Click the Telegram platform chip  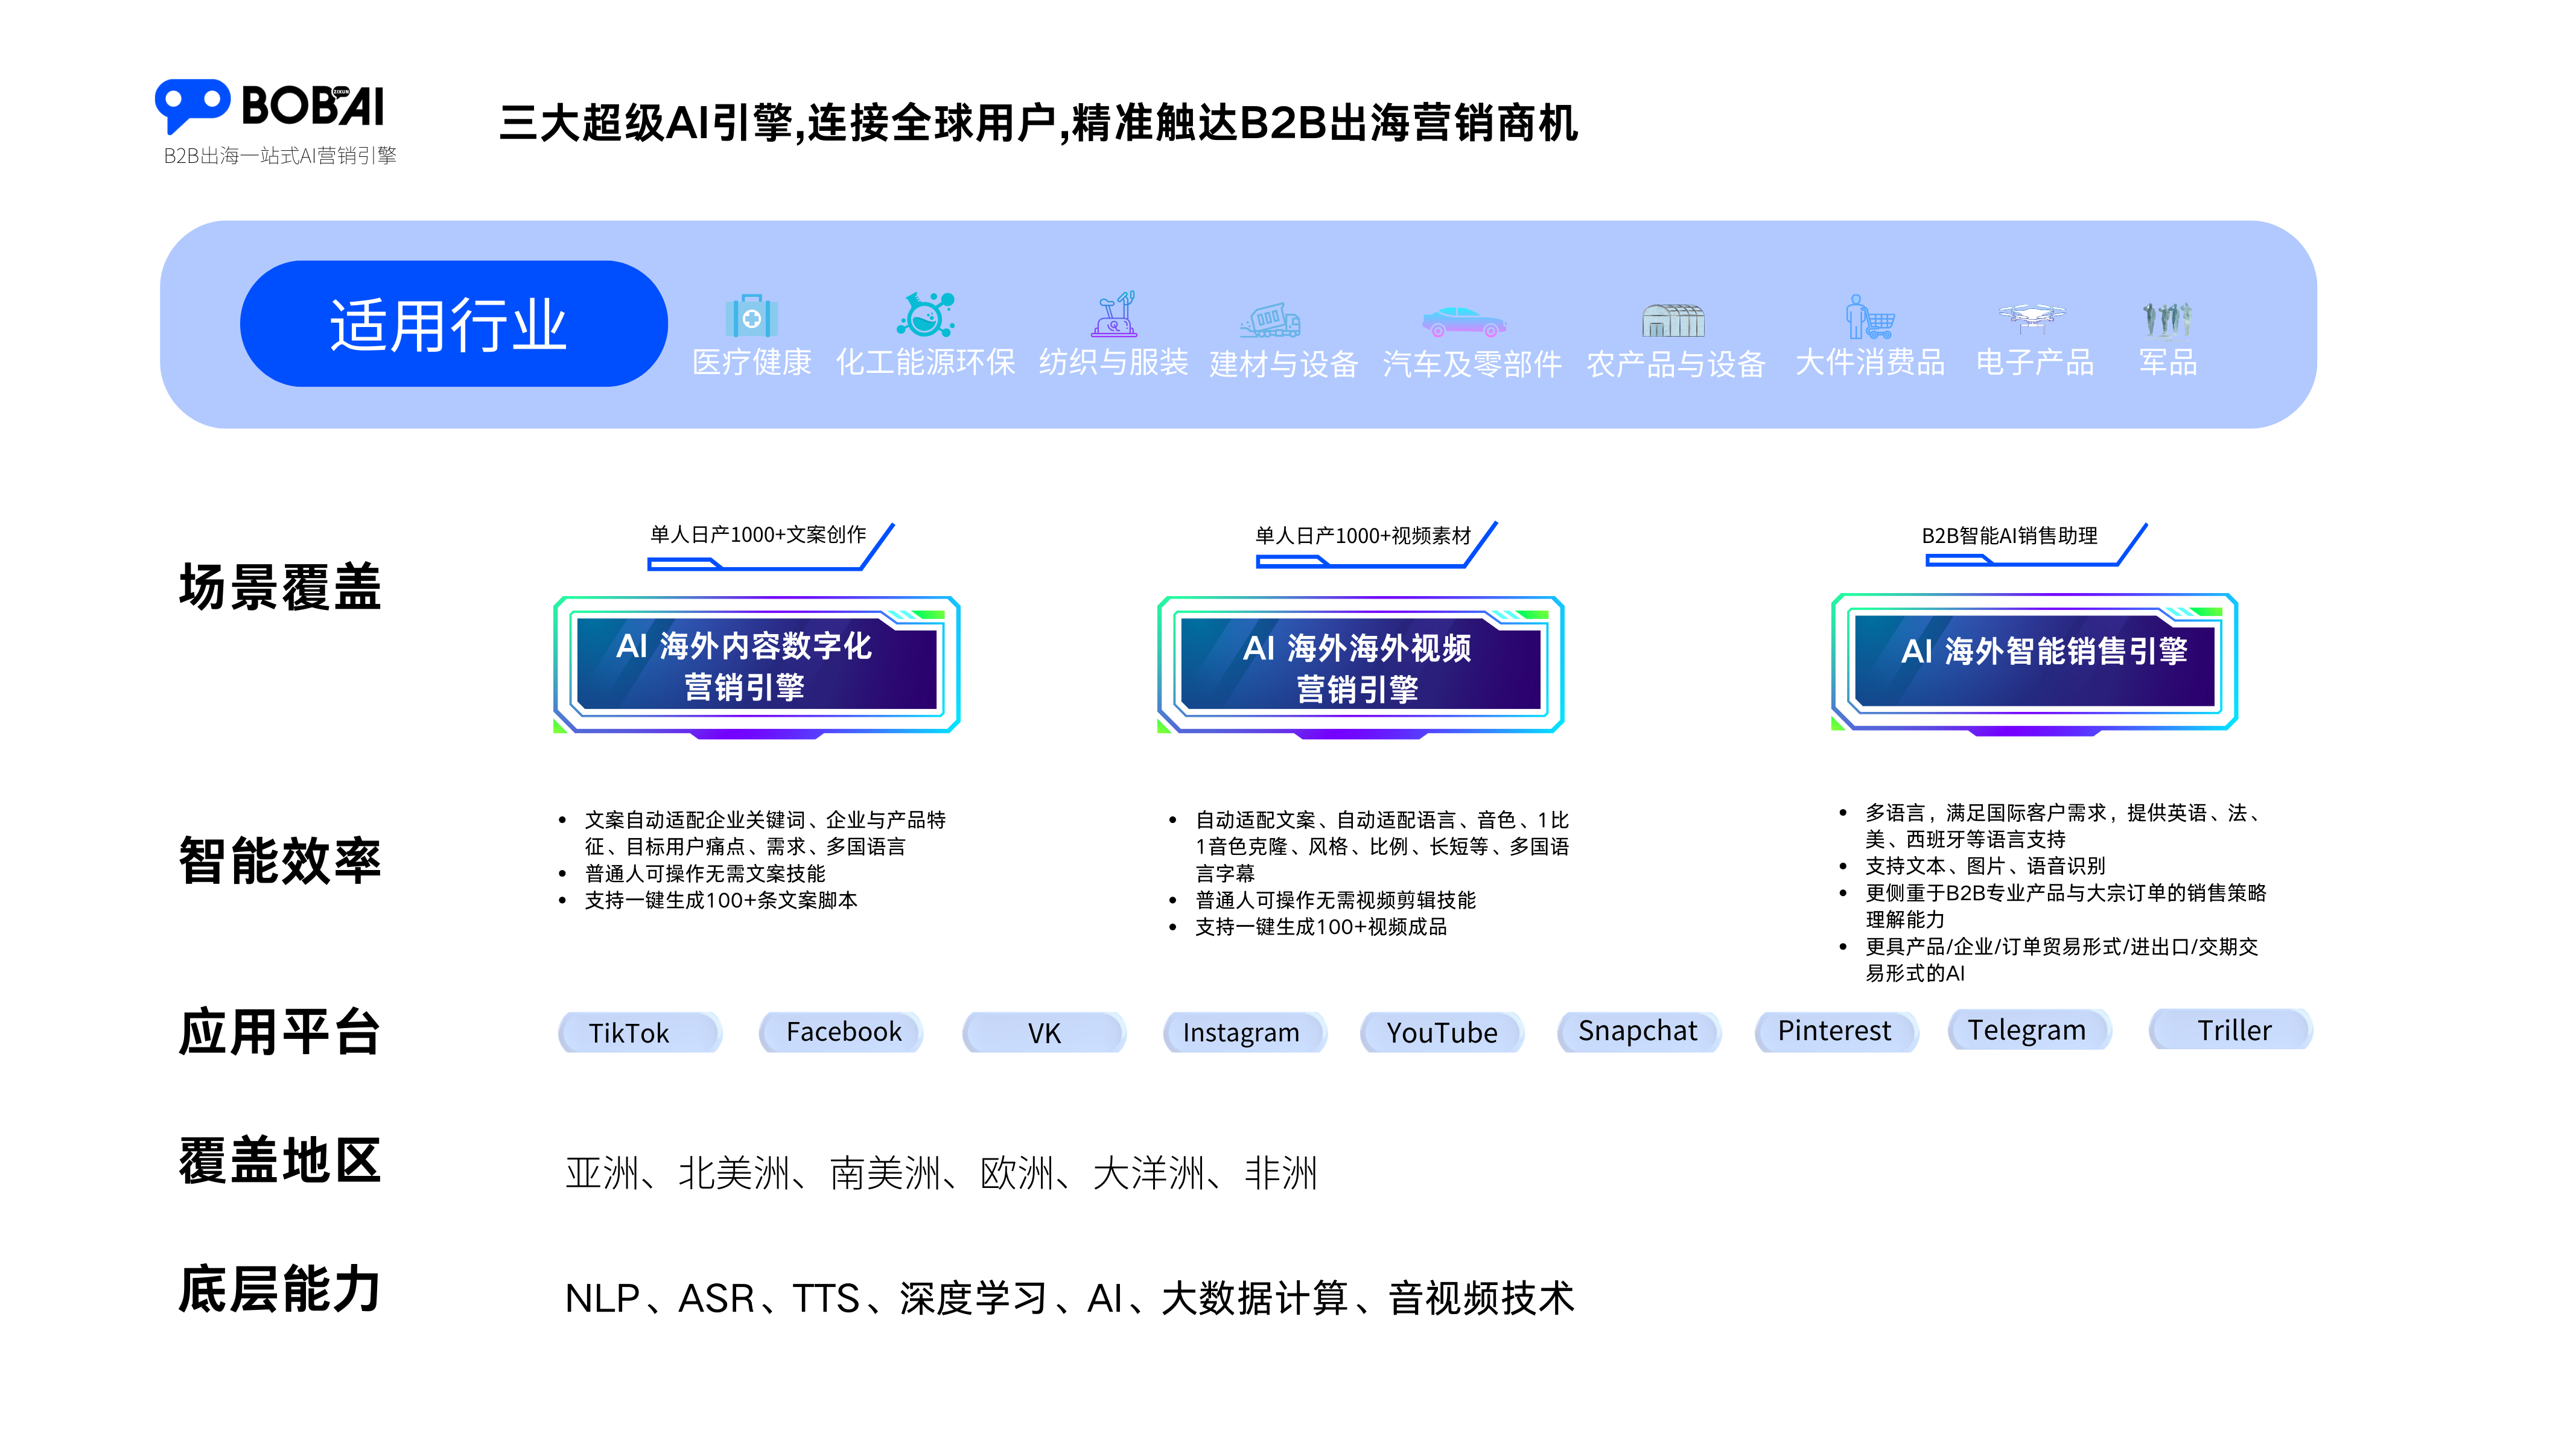(x=2030, y=1029)
